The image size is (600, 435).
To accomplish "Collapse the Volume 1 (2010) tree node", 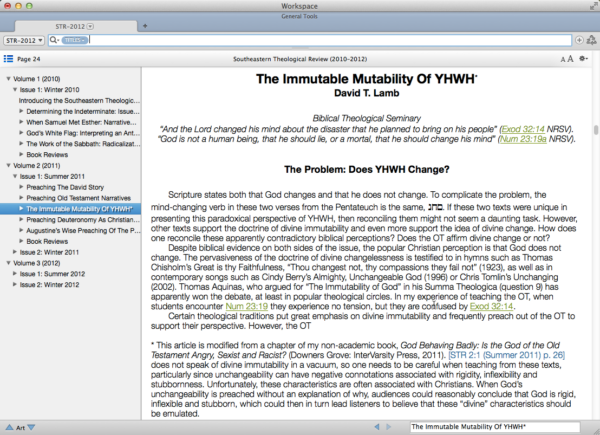I will tap(9, 78).
